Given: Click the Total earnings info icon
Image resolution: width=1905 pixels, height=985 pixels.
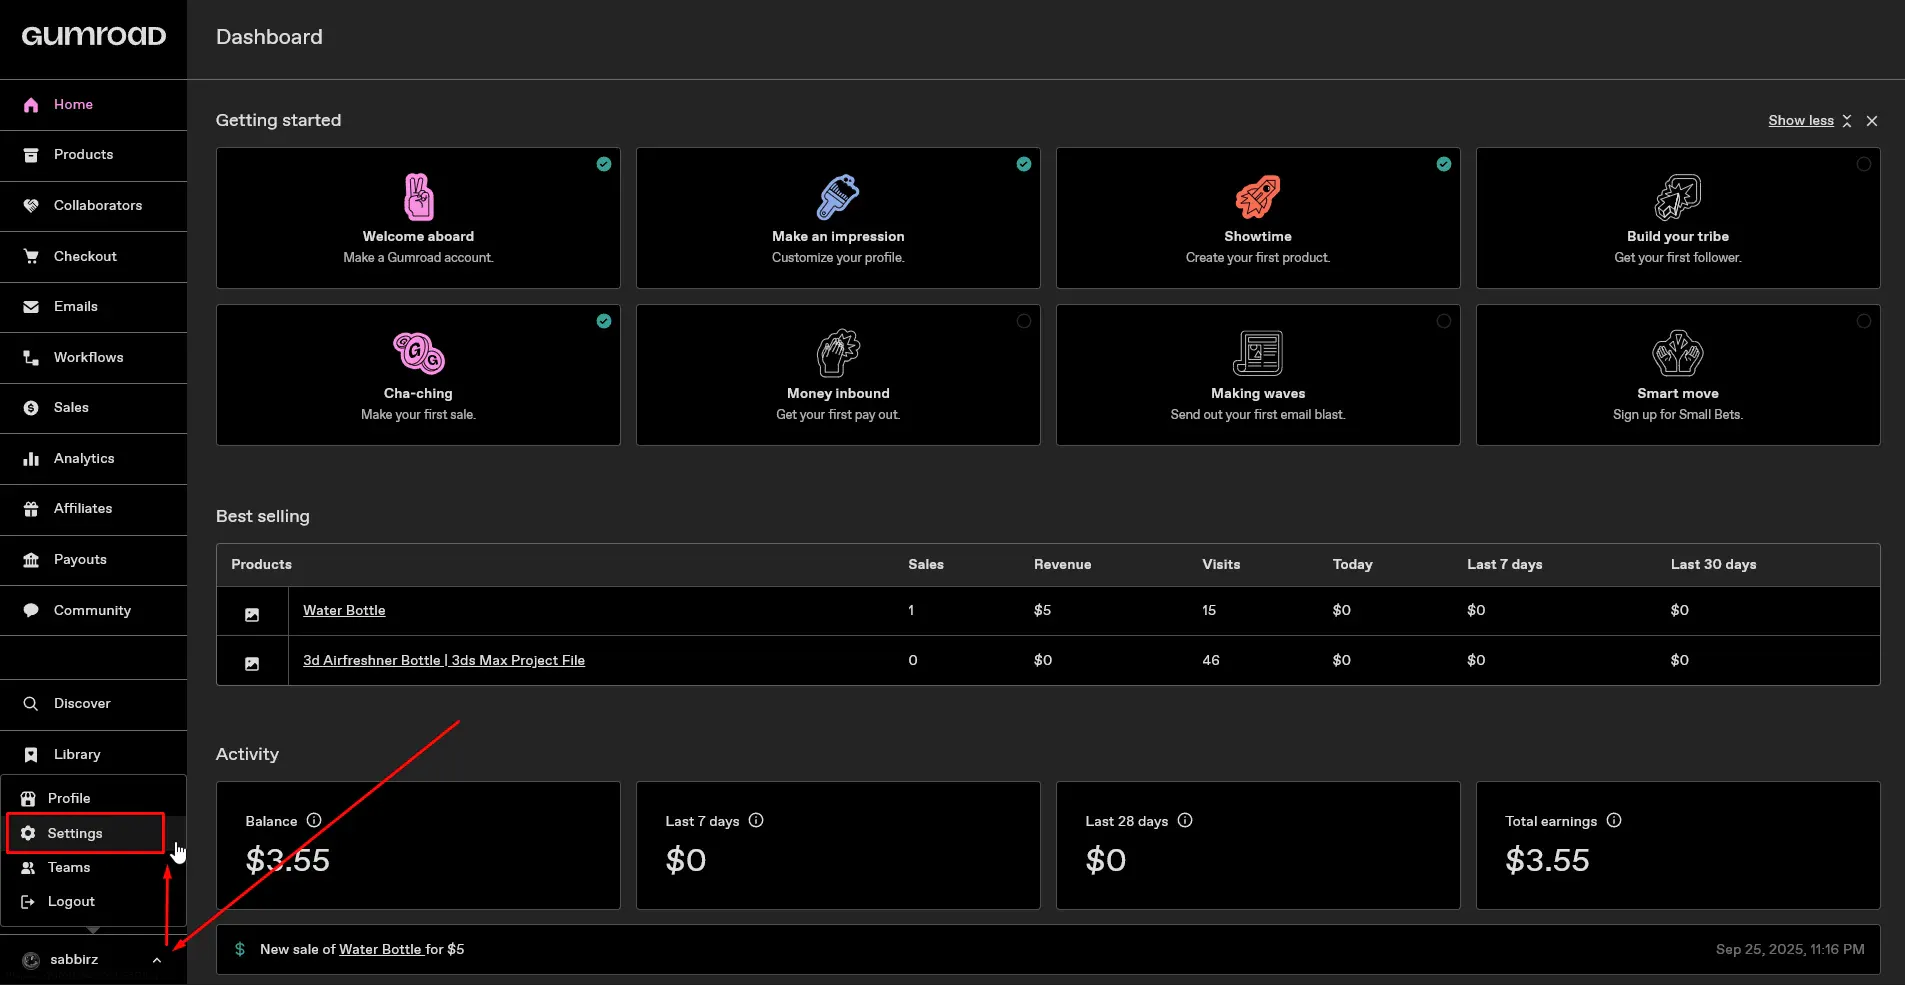Looking at the screenshot, I should point(1614,820).
